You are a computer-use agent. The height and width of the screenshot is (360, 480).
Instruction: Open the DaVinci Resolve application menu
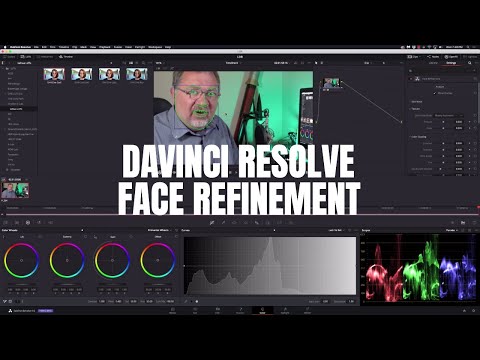pos(20,47)
